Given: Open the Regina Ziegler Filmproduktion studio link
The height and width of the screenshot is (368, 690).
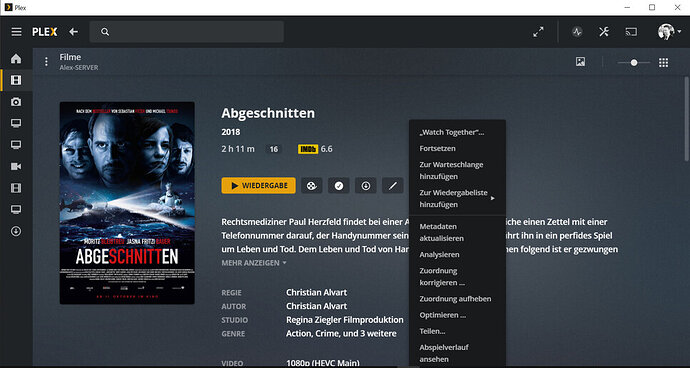Looking at the screenshot, I should (345, 320).
